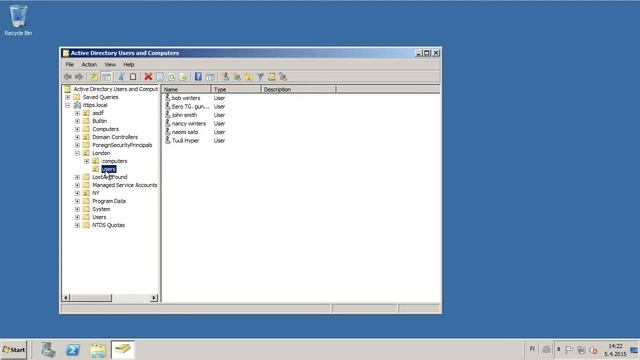Open filter options with the funnel icon
The height and width of the screenshot is (360, 640).
(260, 77)
